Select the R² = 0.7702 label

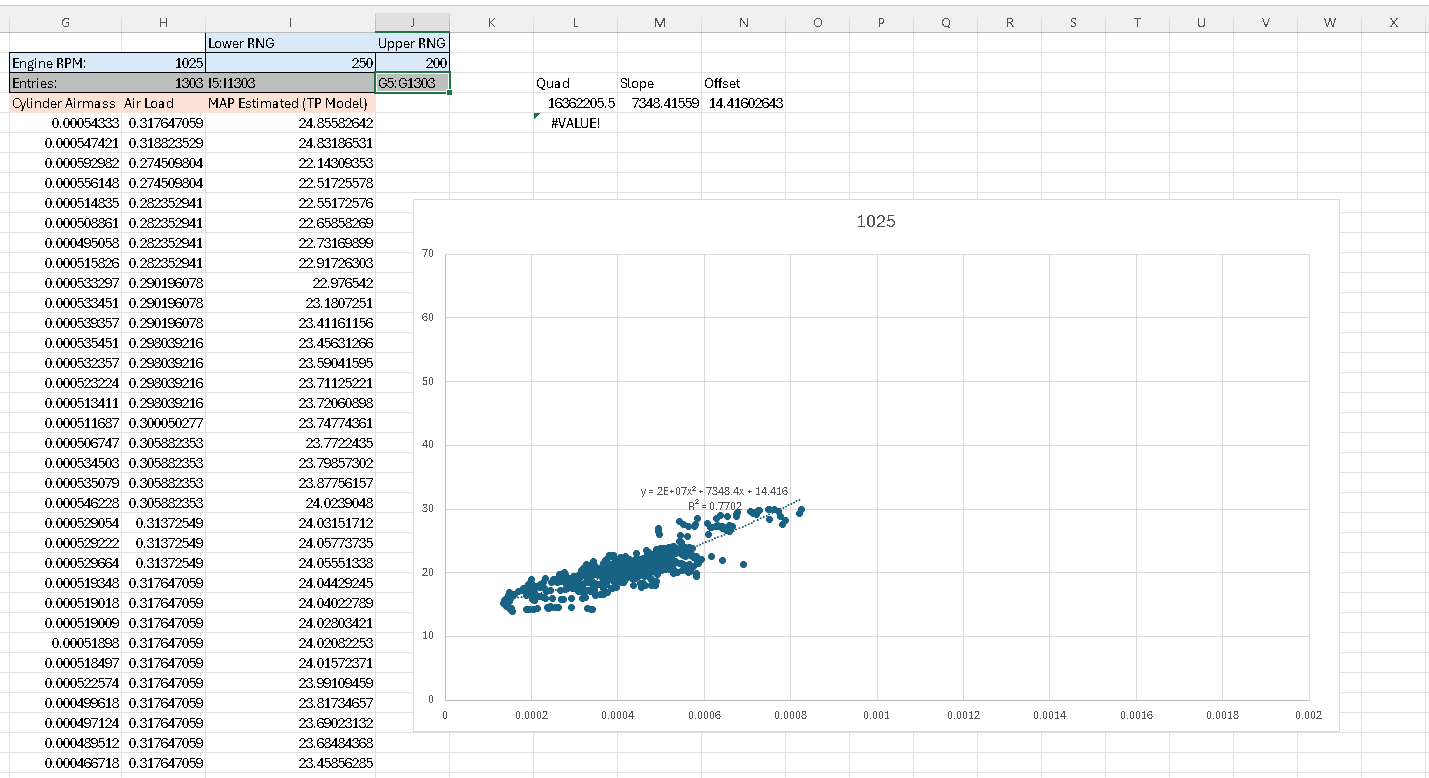[715, 506]
